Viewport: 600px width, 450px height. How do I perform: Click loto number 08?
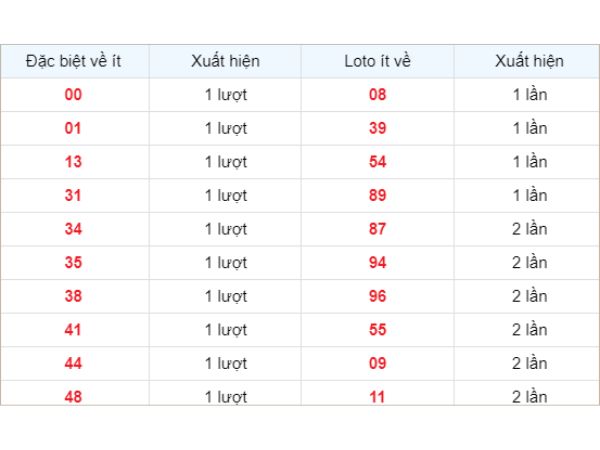[377, 95]
